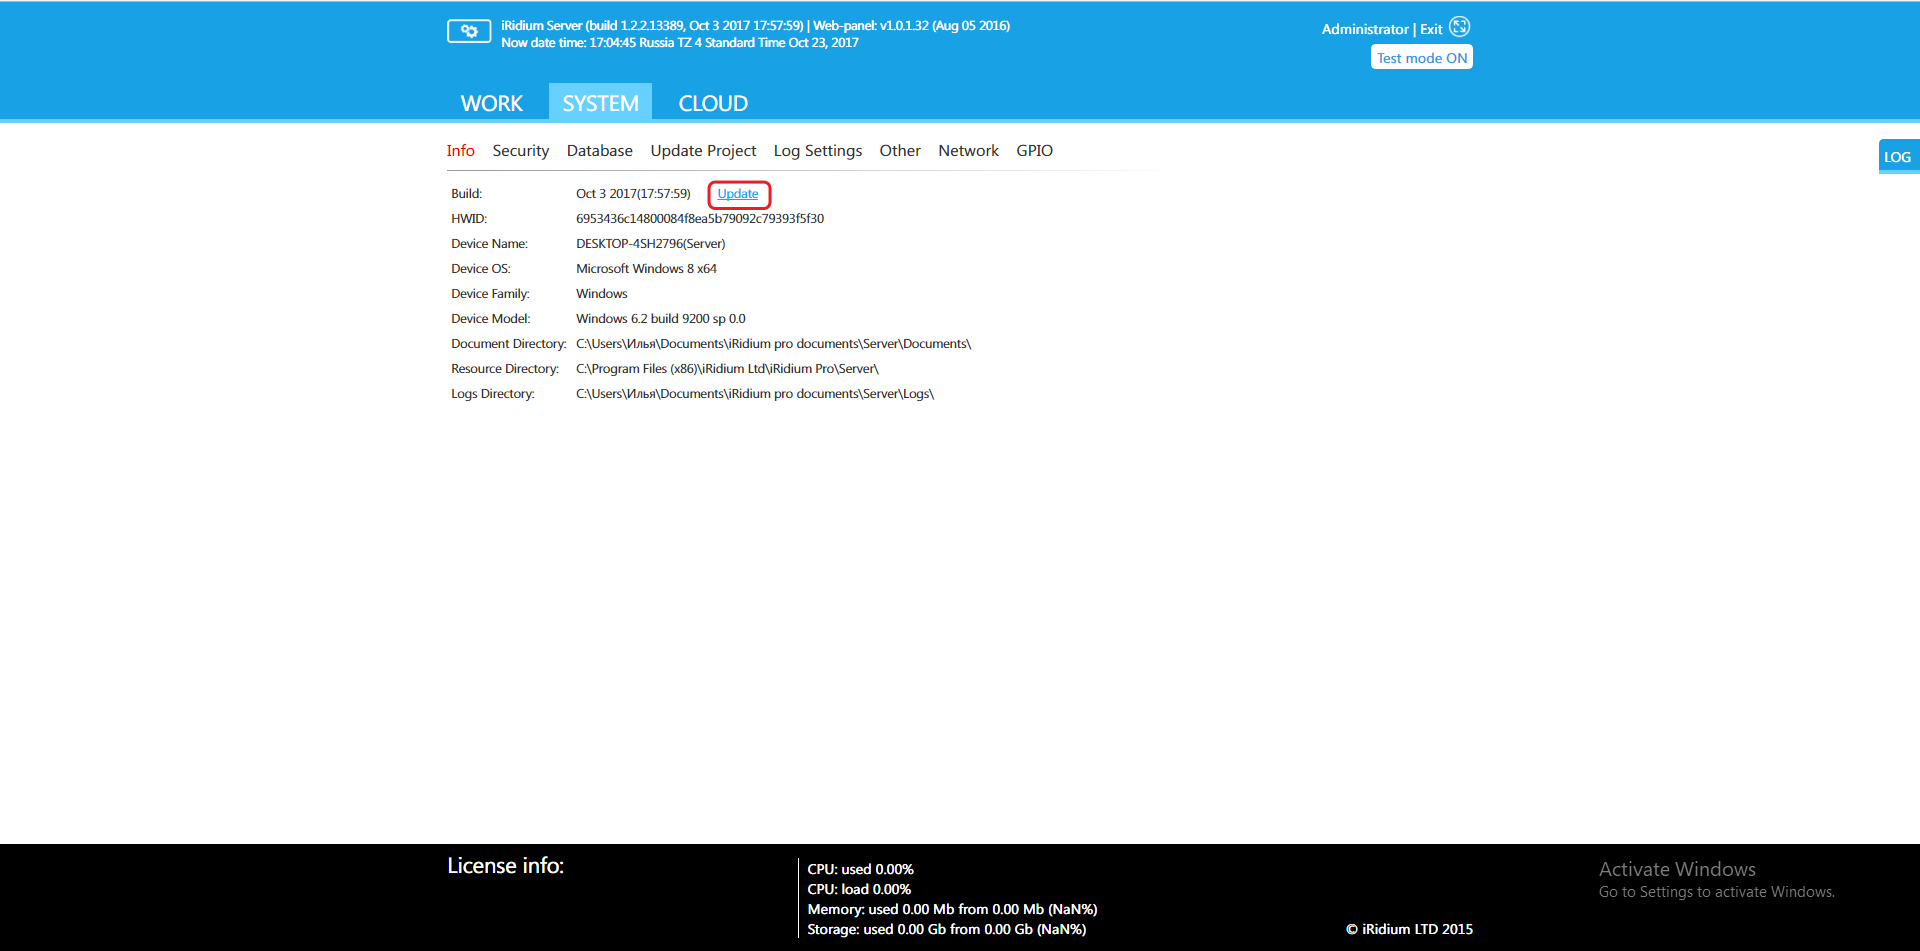The image size is (1920, 951).
Task: Select the Info sub-tab
Action: point(460,151)
